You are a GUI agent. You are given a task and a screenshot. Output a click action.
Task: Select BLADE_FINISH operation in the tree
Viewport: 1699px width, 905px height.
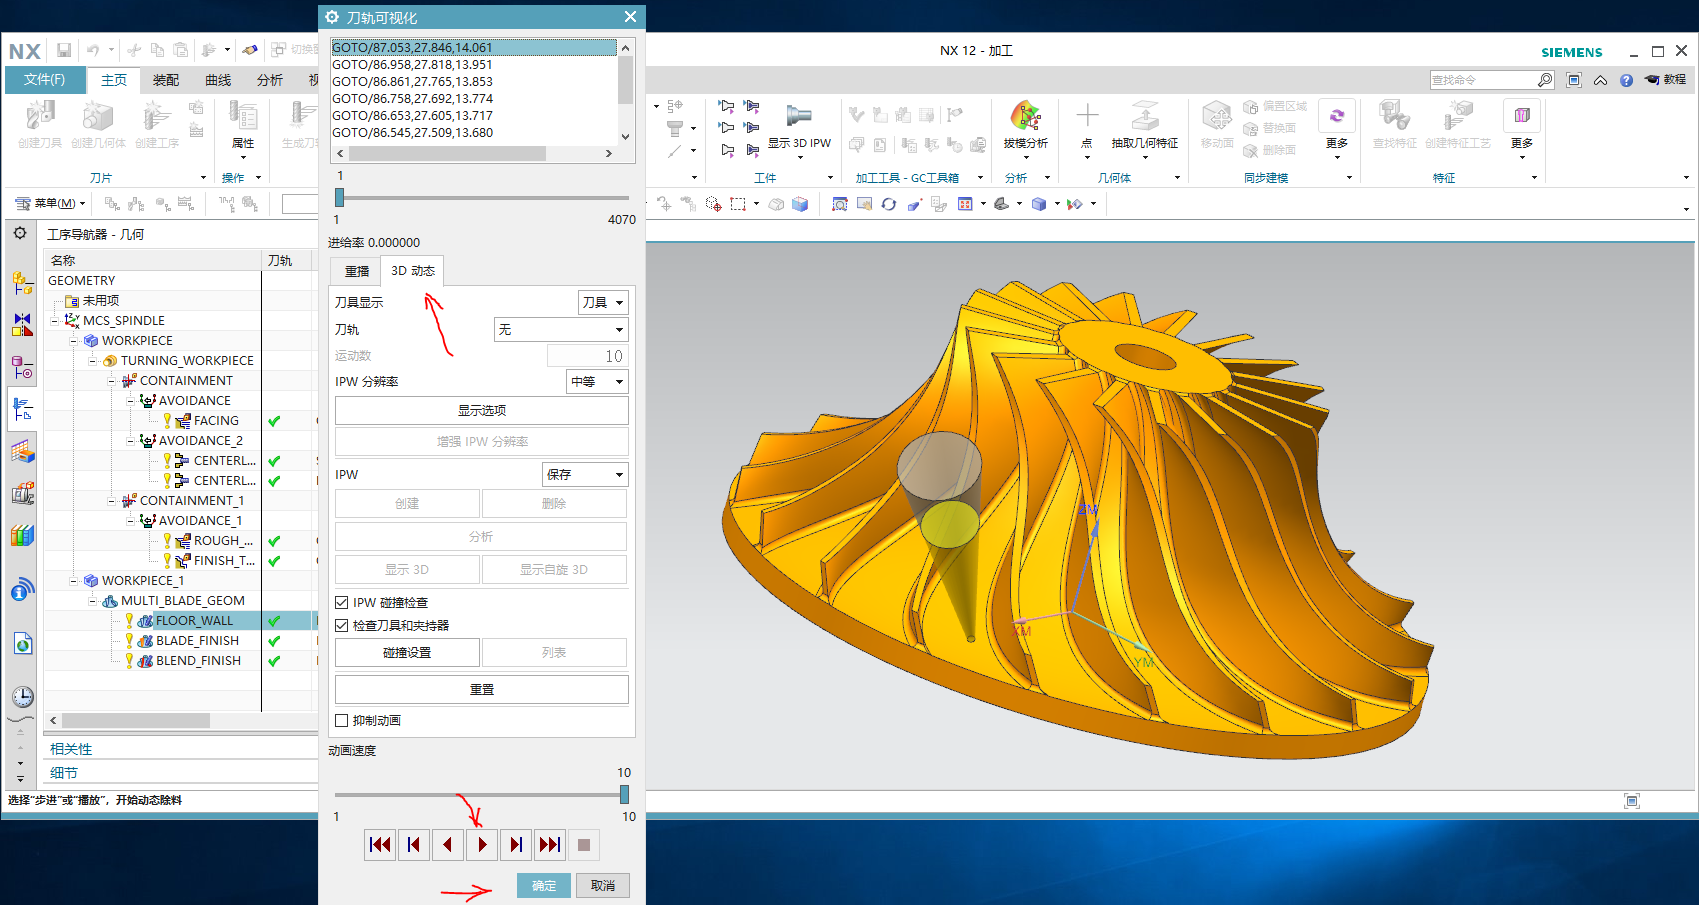(x=197, y=641)
